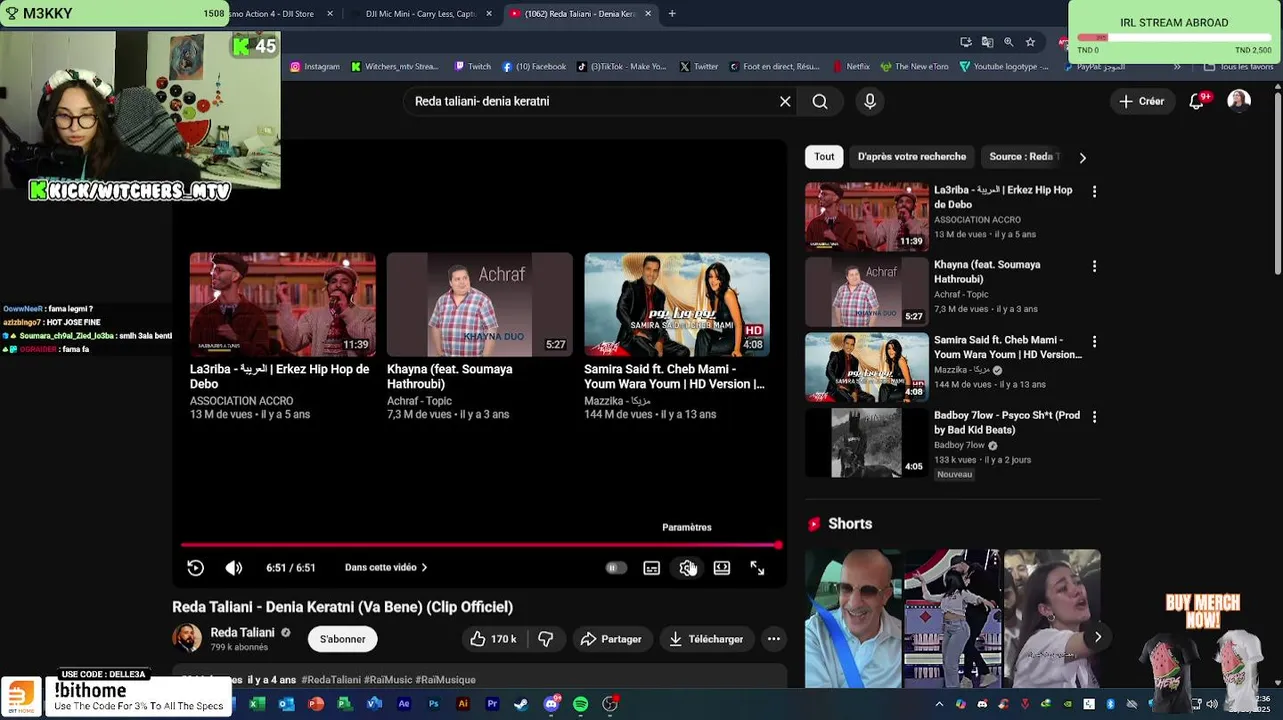Open the Instagram bookmark
1283x720 pixels.
click(315, 67)
